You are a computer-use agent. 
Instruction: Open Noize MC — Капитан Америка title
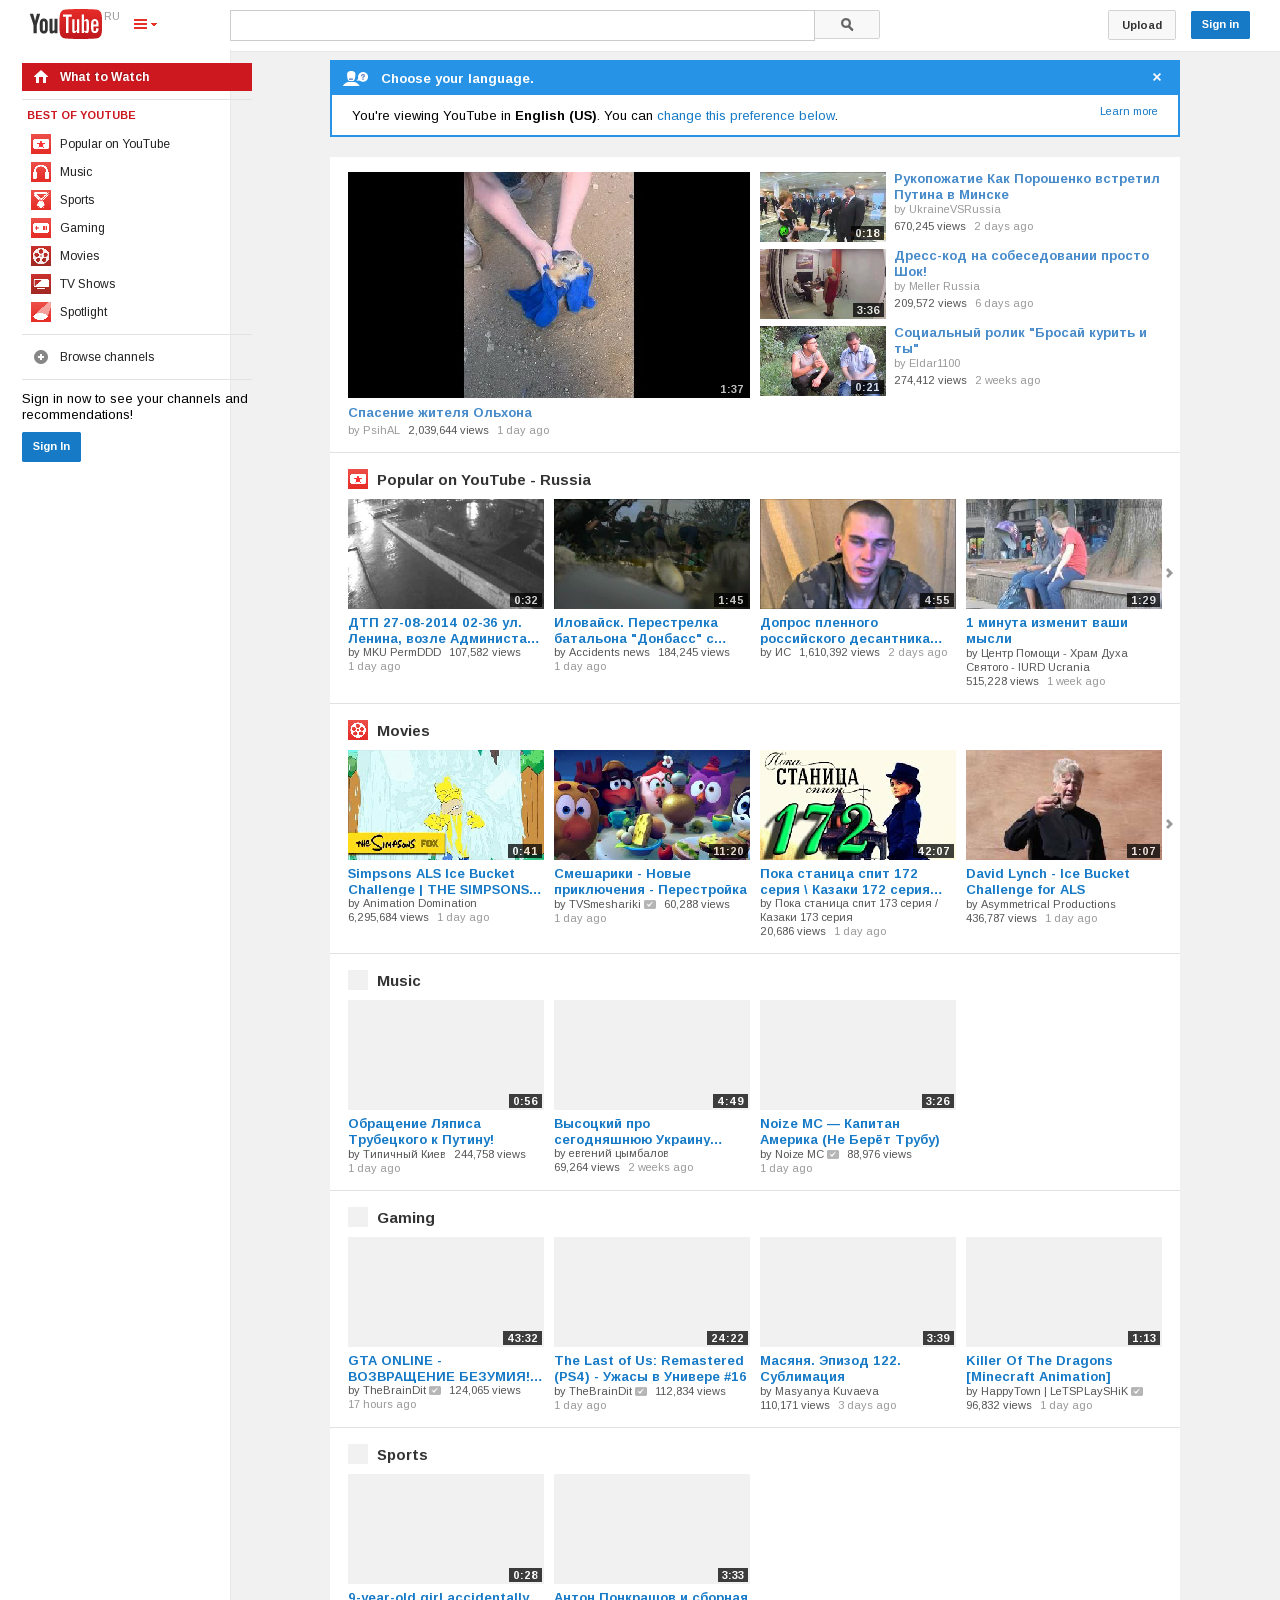tap(850, 1131)
